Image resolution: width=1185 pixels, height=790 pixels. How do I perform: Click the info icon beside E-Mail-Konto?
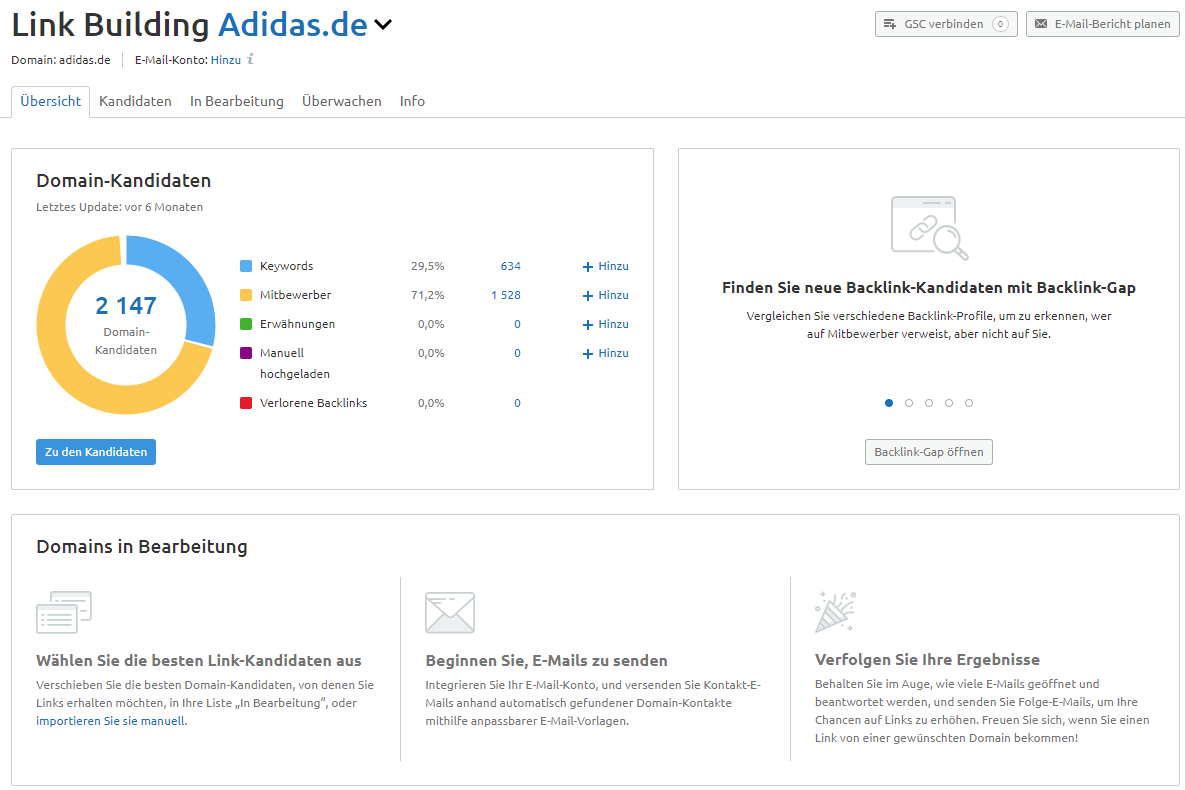tap(250, 59)
